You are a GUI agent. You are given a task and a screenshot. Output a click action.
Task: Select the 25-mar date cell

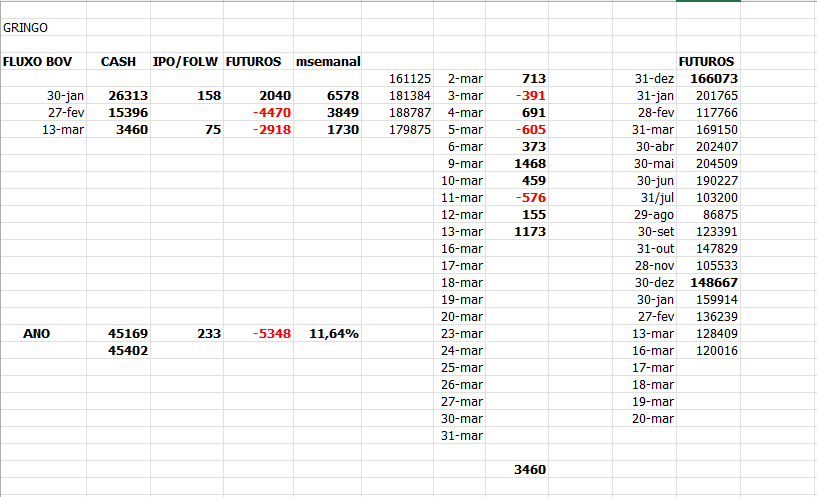click(x=460, y=368)
